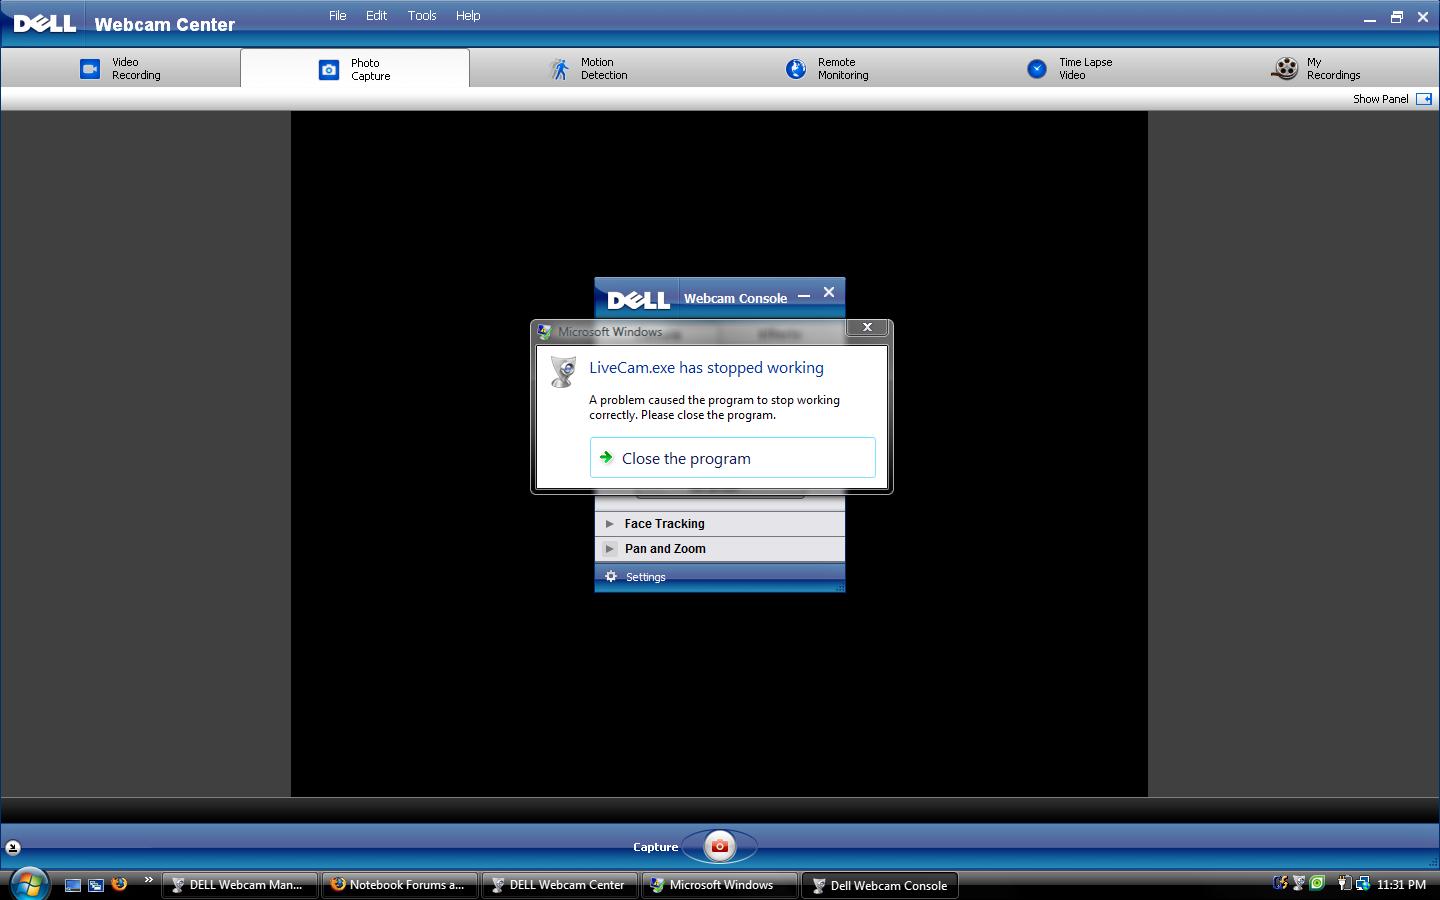Open the My Recordings tab
This screenshot has height=900, width=1440.
click(1316, 68)
